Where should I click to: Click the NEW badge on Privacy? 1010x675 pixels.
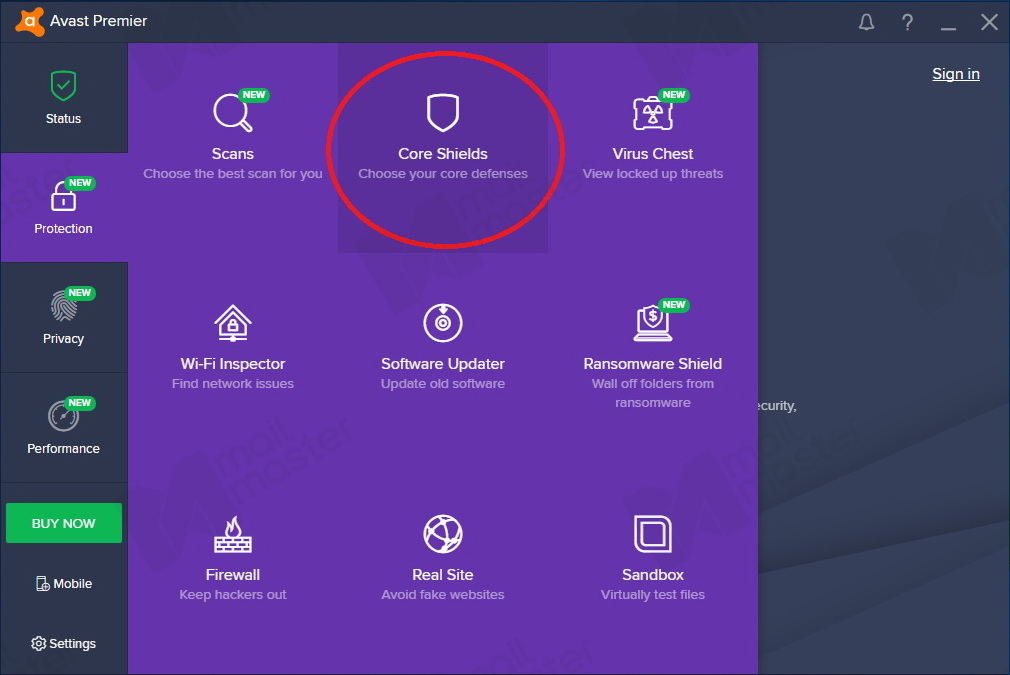coord(80,293)
